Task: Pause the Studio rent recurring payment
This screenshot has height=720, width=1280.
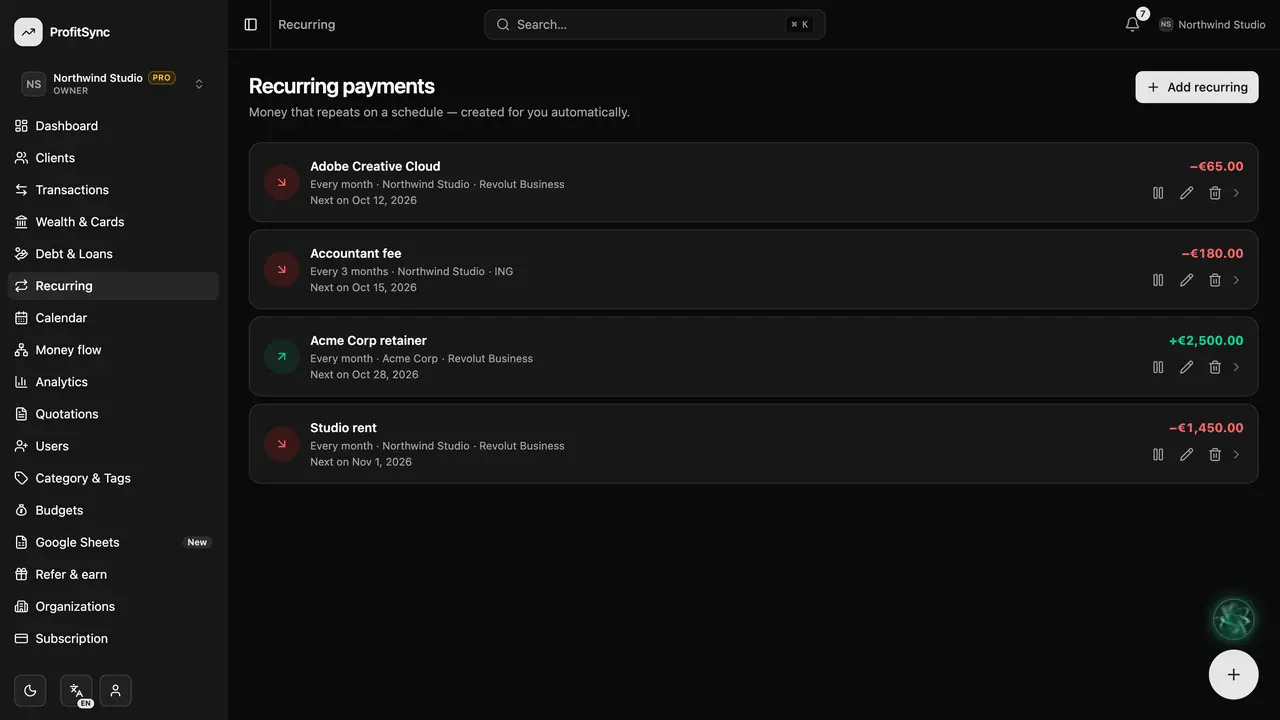Action: (1158, 454)
